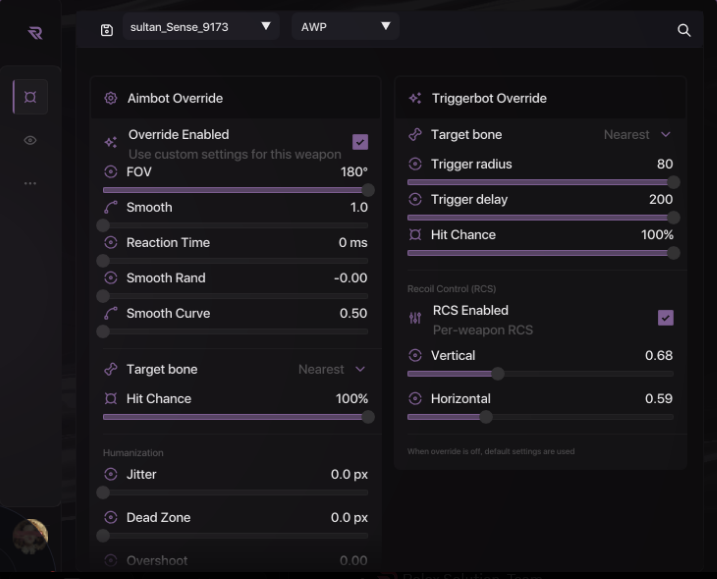This screenshot has height=579, width=717.
Task: Click the Jitter slider handle
Action: (x=103, y=493)
